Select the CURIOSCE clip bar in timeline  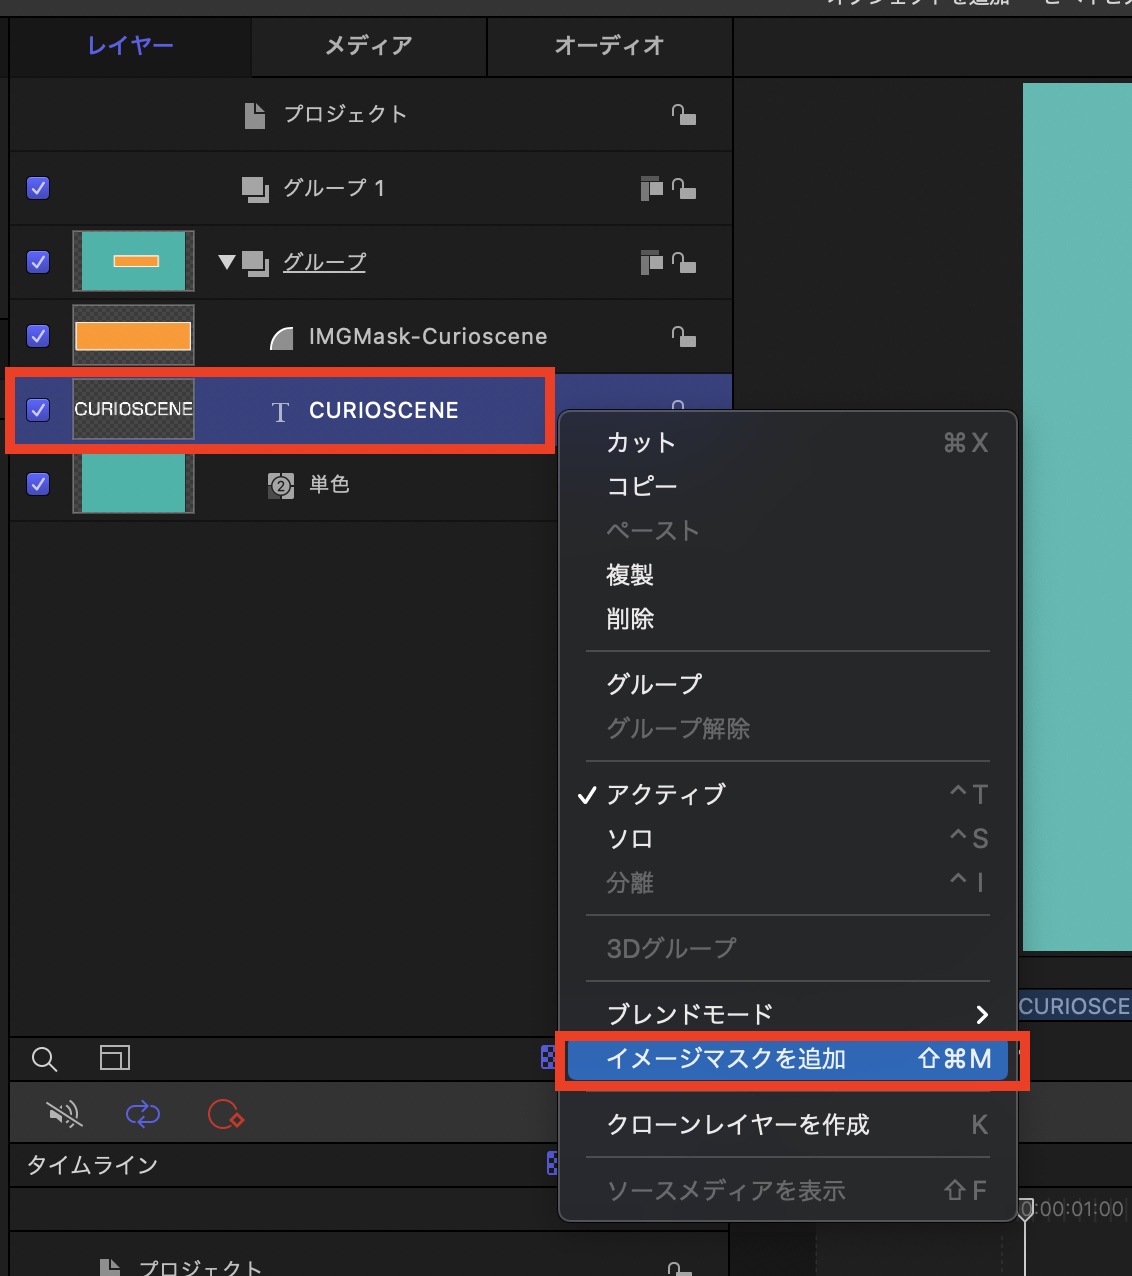pyautogui.click(x=1075, y=1006)
